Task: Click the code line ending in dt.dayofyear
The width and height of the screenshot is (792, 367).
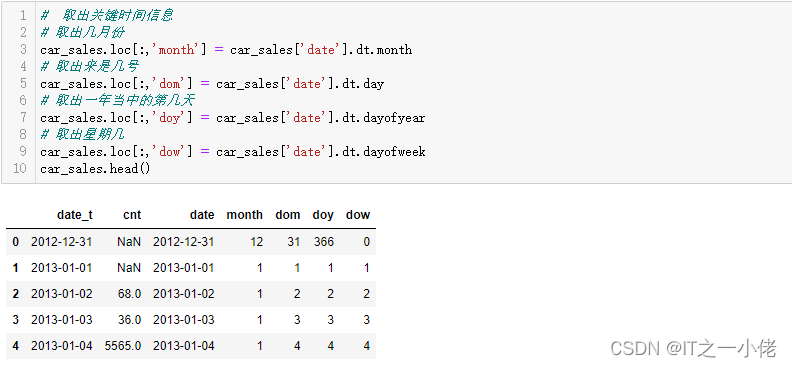Action: pos(232,118)
